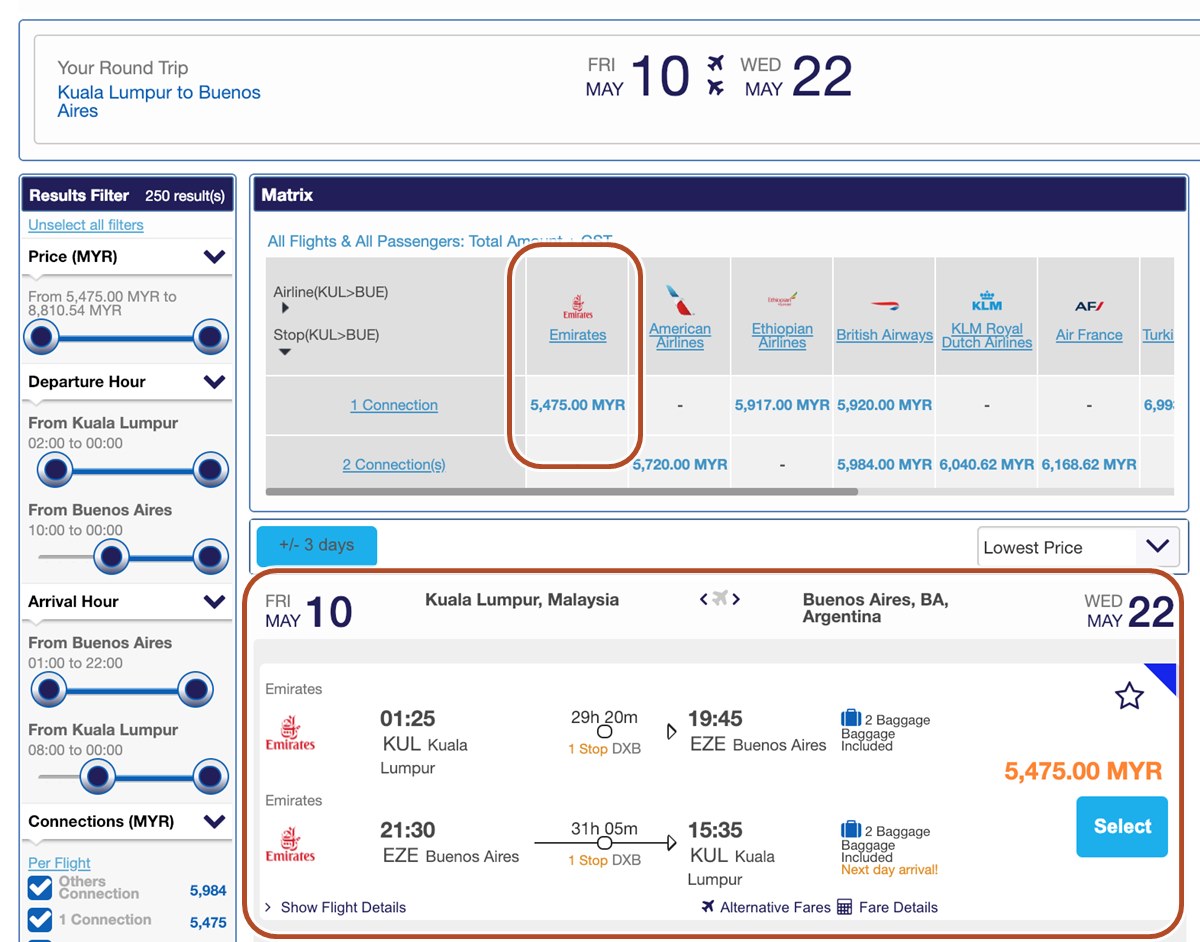Click the previous-day arrow beside plane icon
Image resolution: width=1200 pixels, height=942 pixels.
704,599
